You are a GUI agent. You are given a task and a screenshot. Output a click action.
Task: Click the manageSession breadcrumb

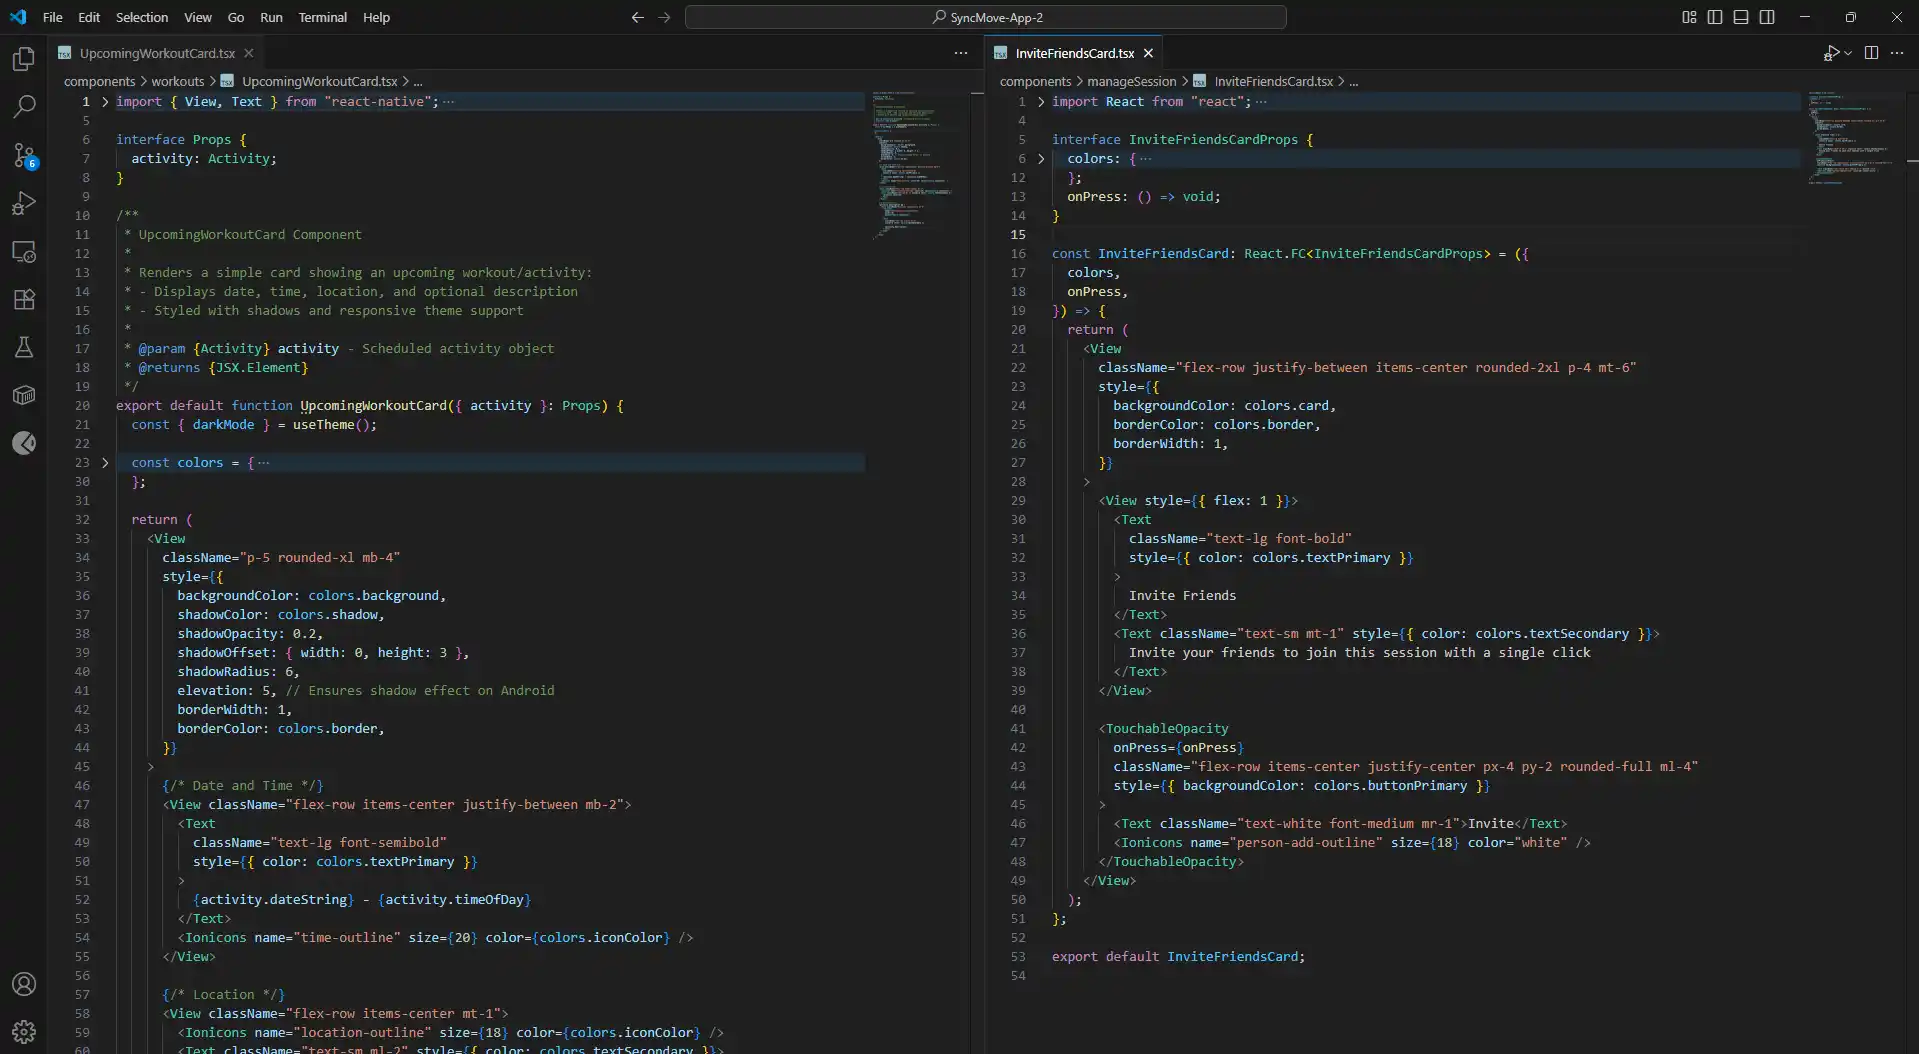pyautogui.click(x=1131, y=81)
